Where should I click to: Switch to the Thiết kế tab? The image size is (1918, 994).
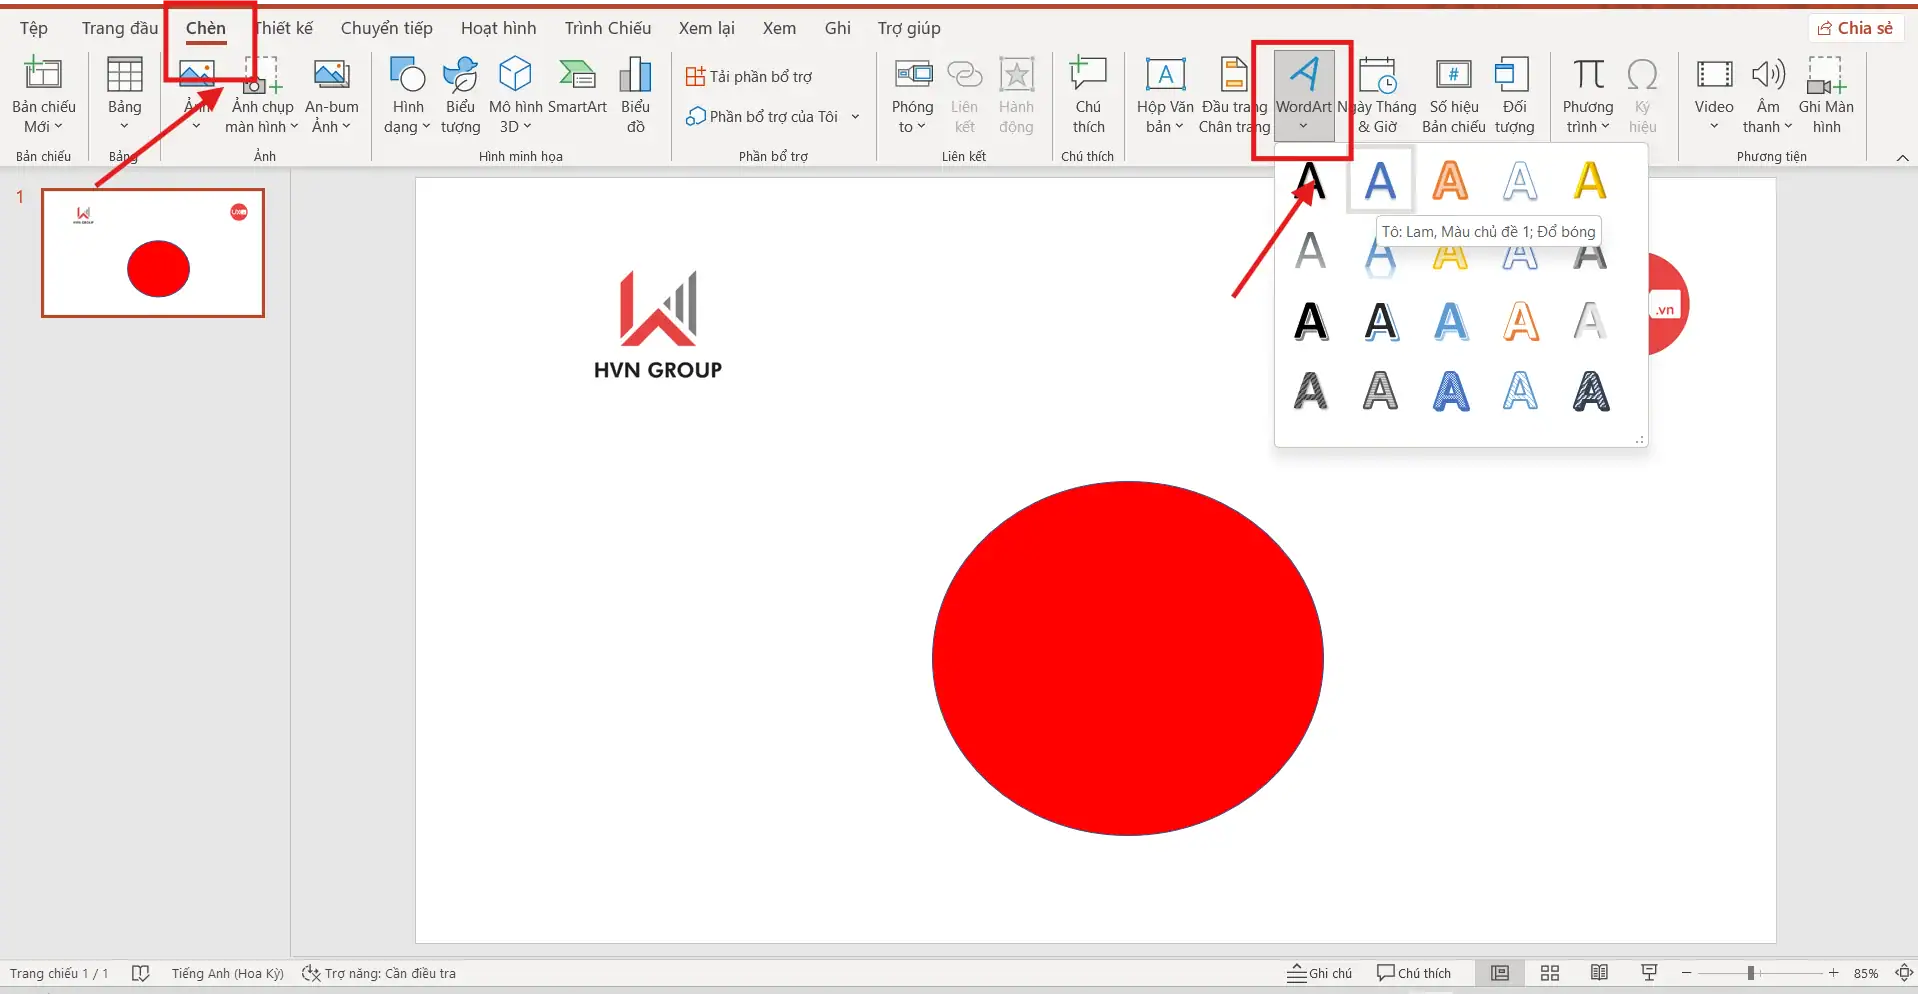285,28
